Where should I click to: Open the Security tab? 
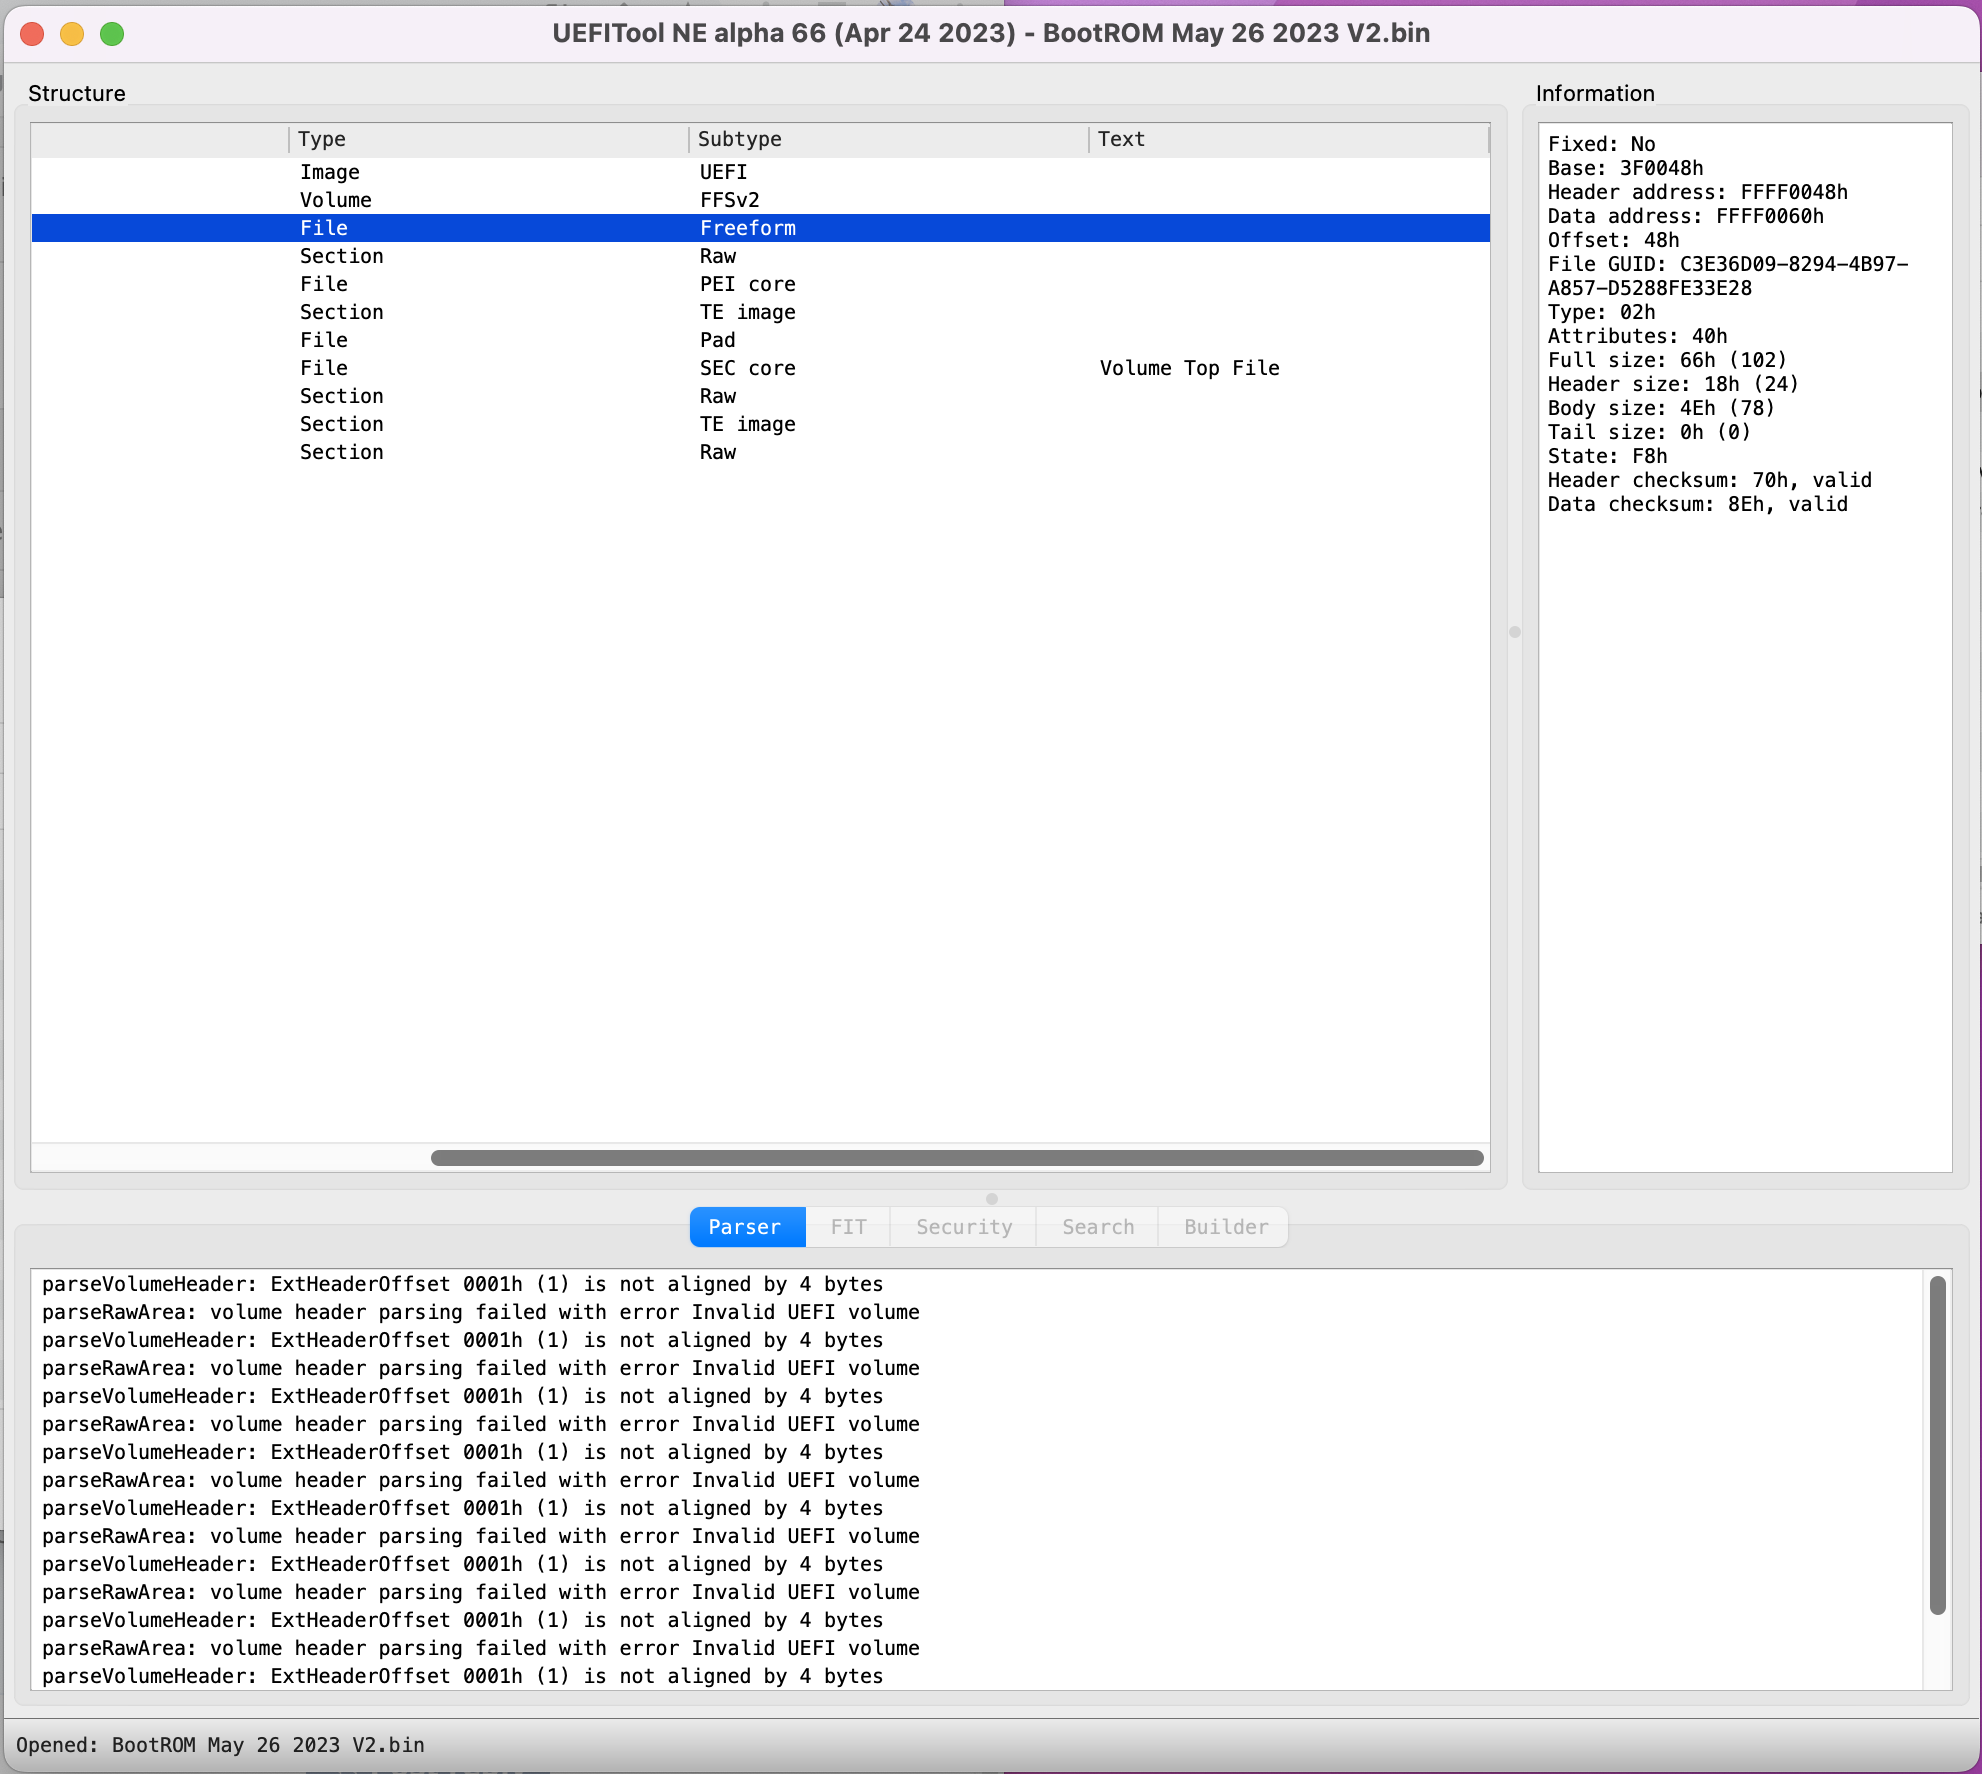click(x=963, y=1227)
